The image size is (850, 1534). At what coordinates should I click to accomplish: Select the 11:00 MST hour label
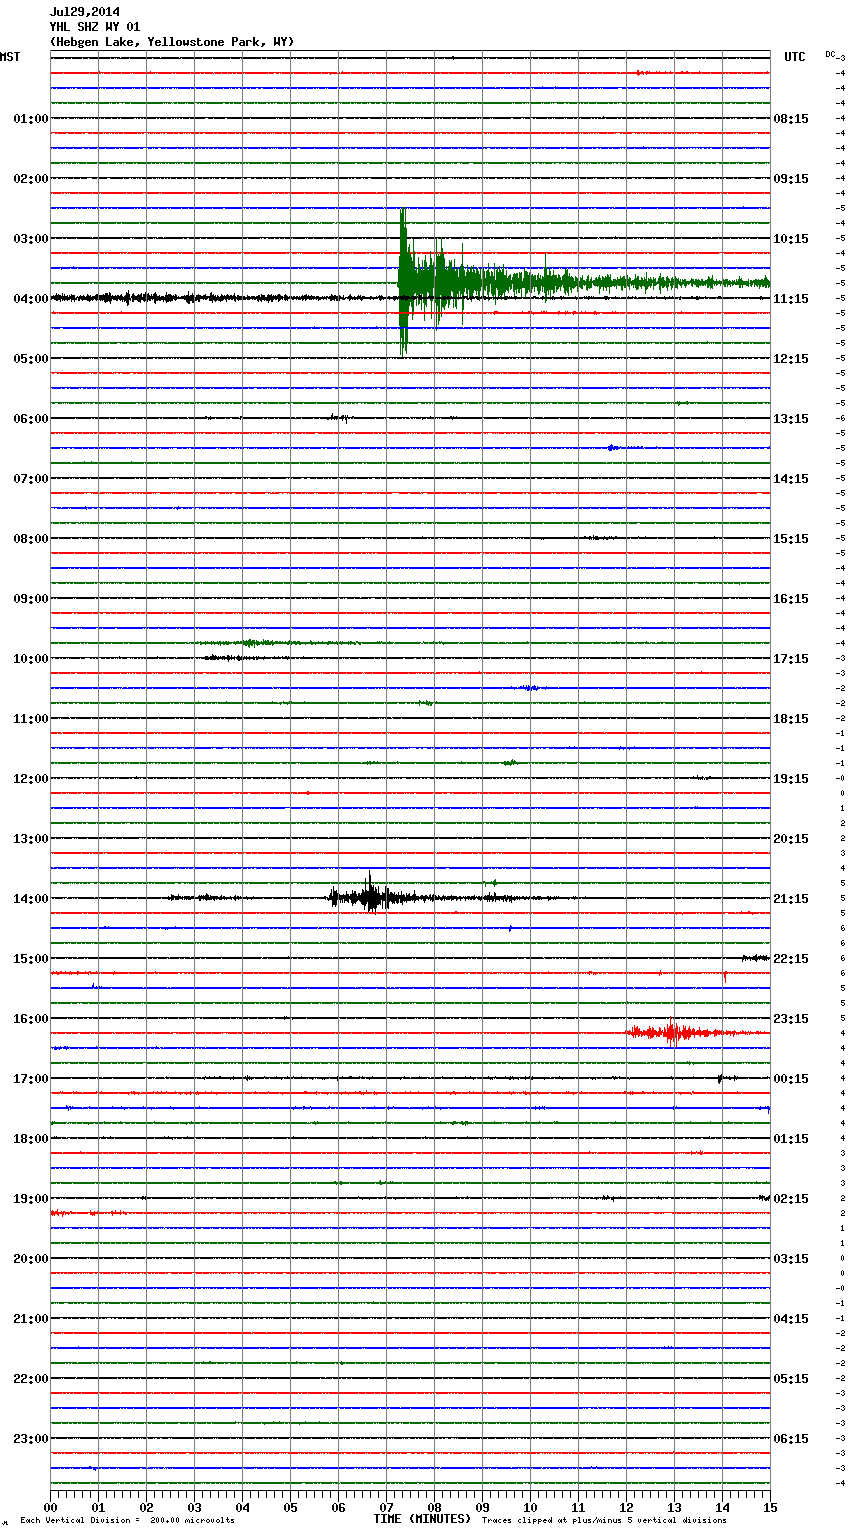coord(31,718)
